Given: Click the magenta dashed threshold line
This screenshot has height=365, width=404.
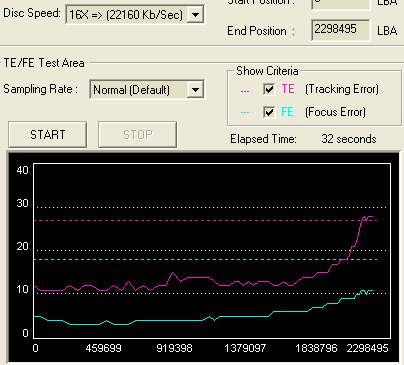Looking at the screenshot, I should point(206,221).
